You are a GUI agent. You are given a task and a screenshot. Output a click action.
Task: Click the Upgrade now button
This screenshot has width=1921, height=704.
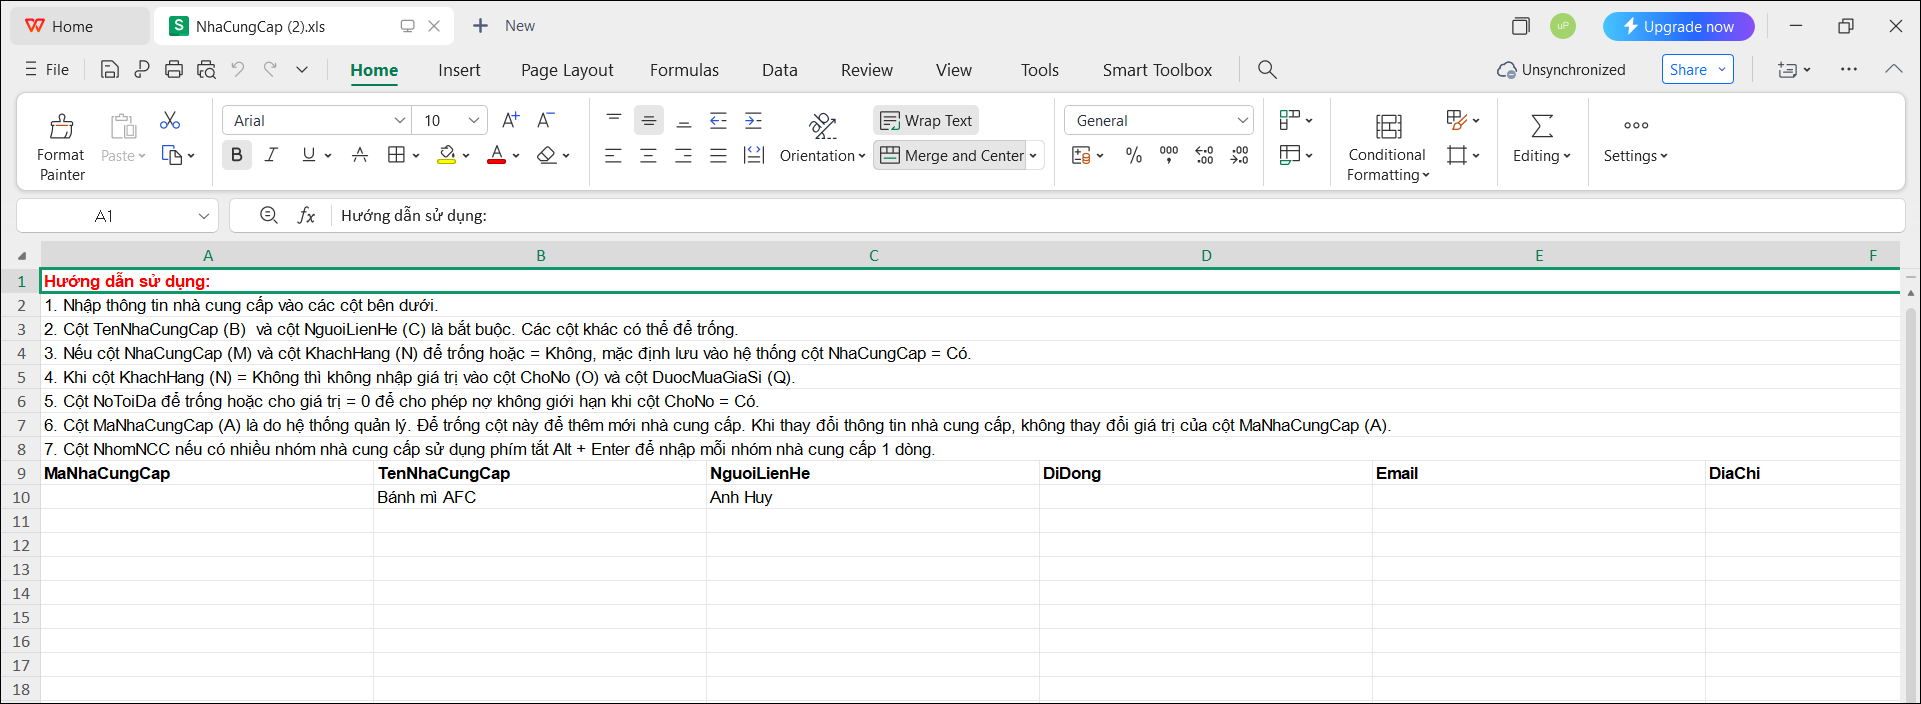pos(1679,26)
